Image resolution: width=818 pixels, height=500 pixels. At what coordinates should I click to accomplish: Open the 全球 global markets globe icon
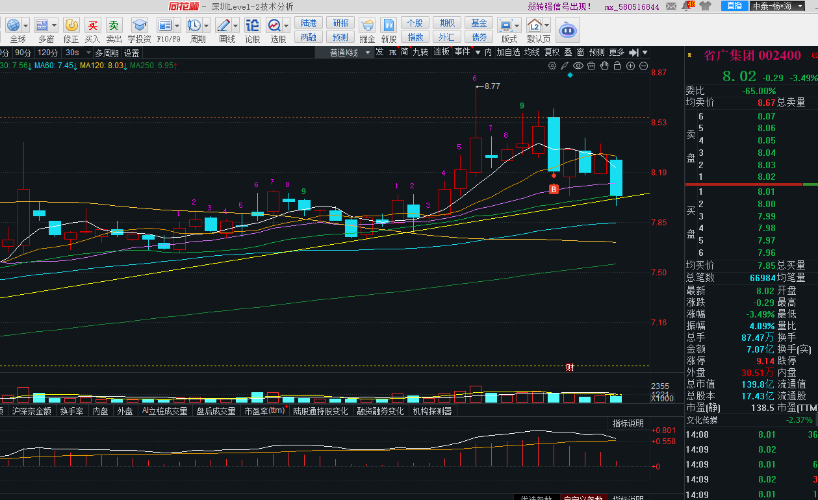tap(13, 25)
